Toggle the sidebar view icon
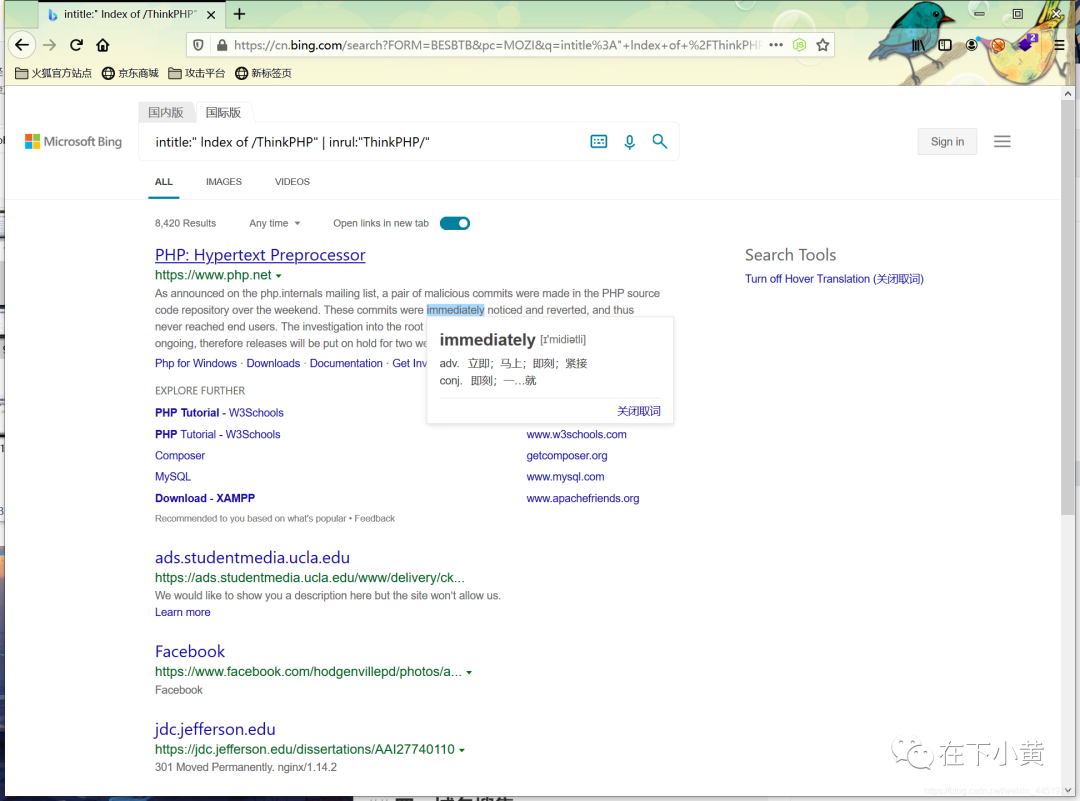 click(945, 45)
